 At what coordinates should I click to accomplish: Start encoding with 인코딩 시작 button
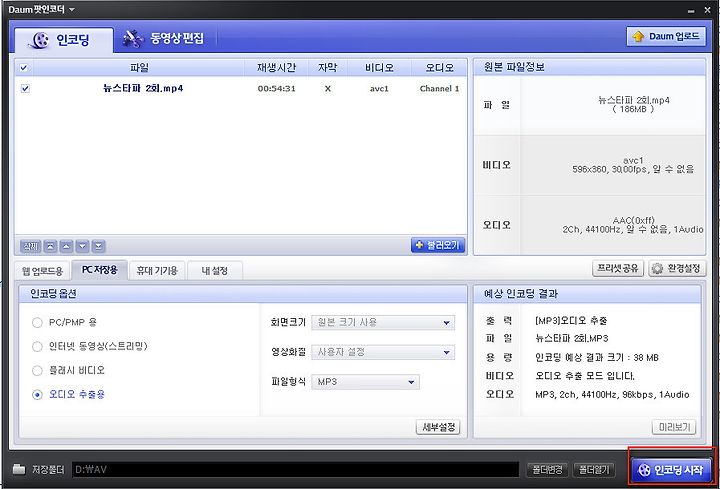point(672,470)
